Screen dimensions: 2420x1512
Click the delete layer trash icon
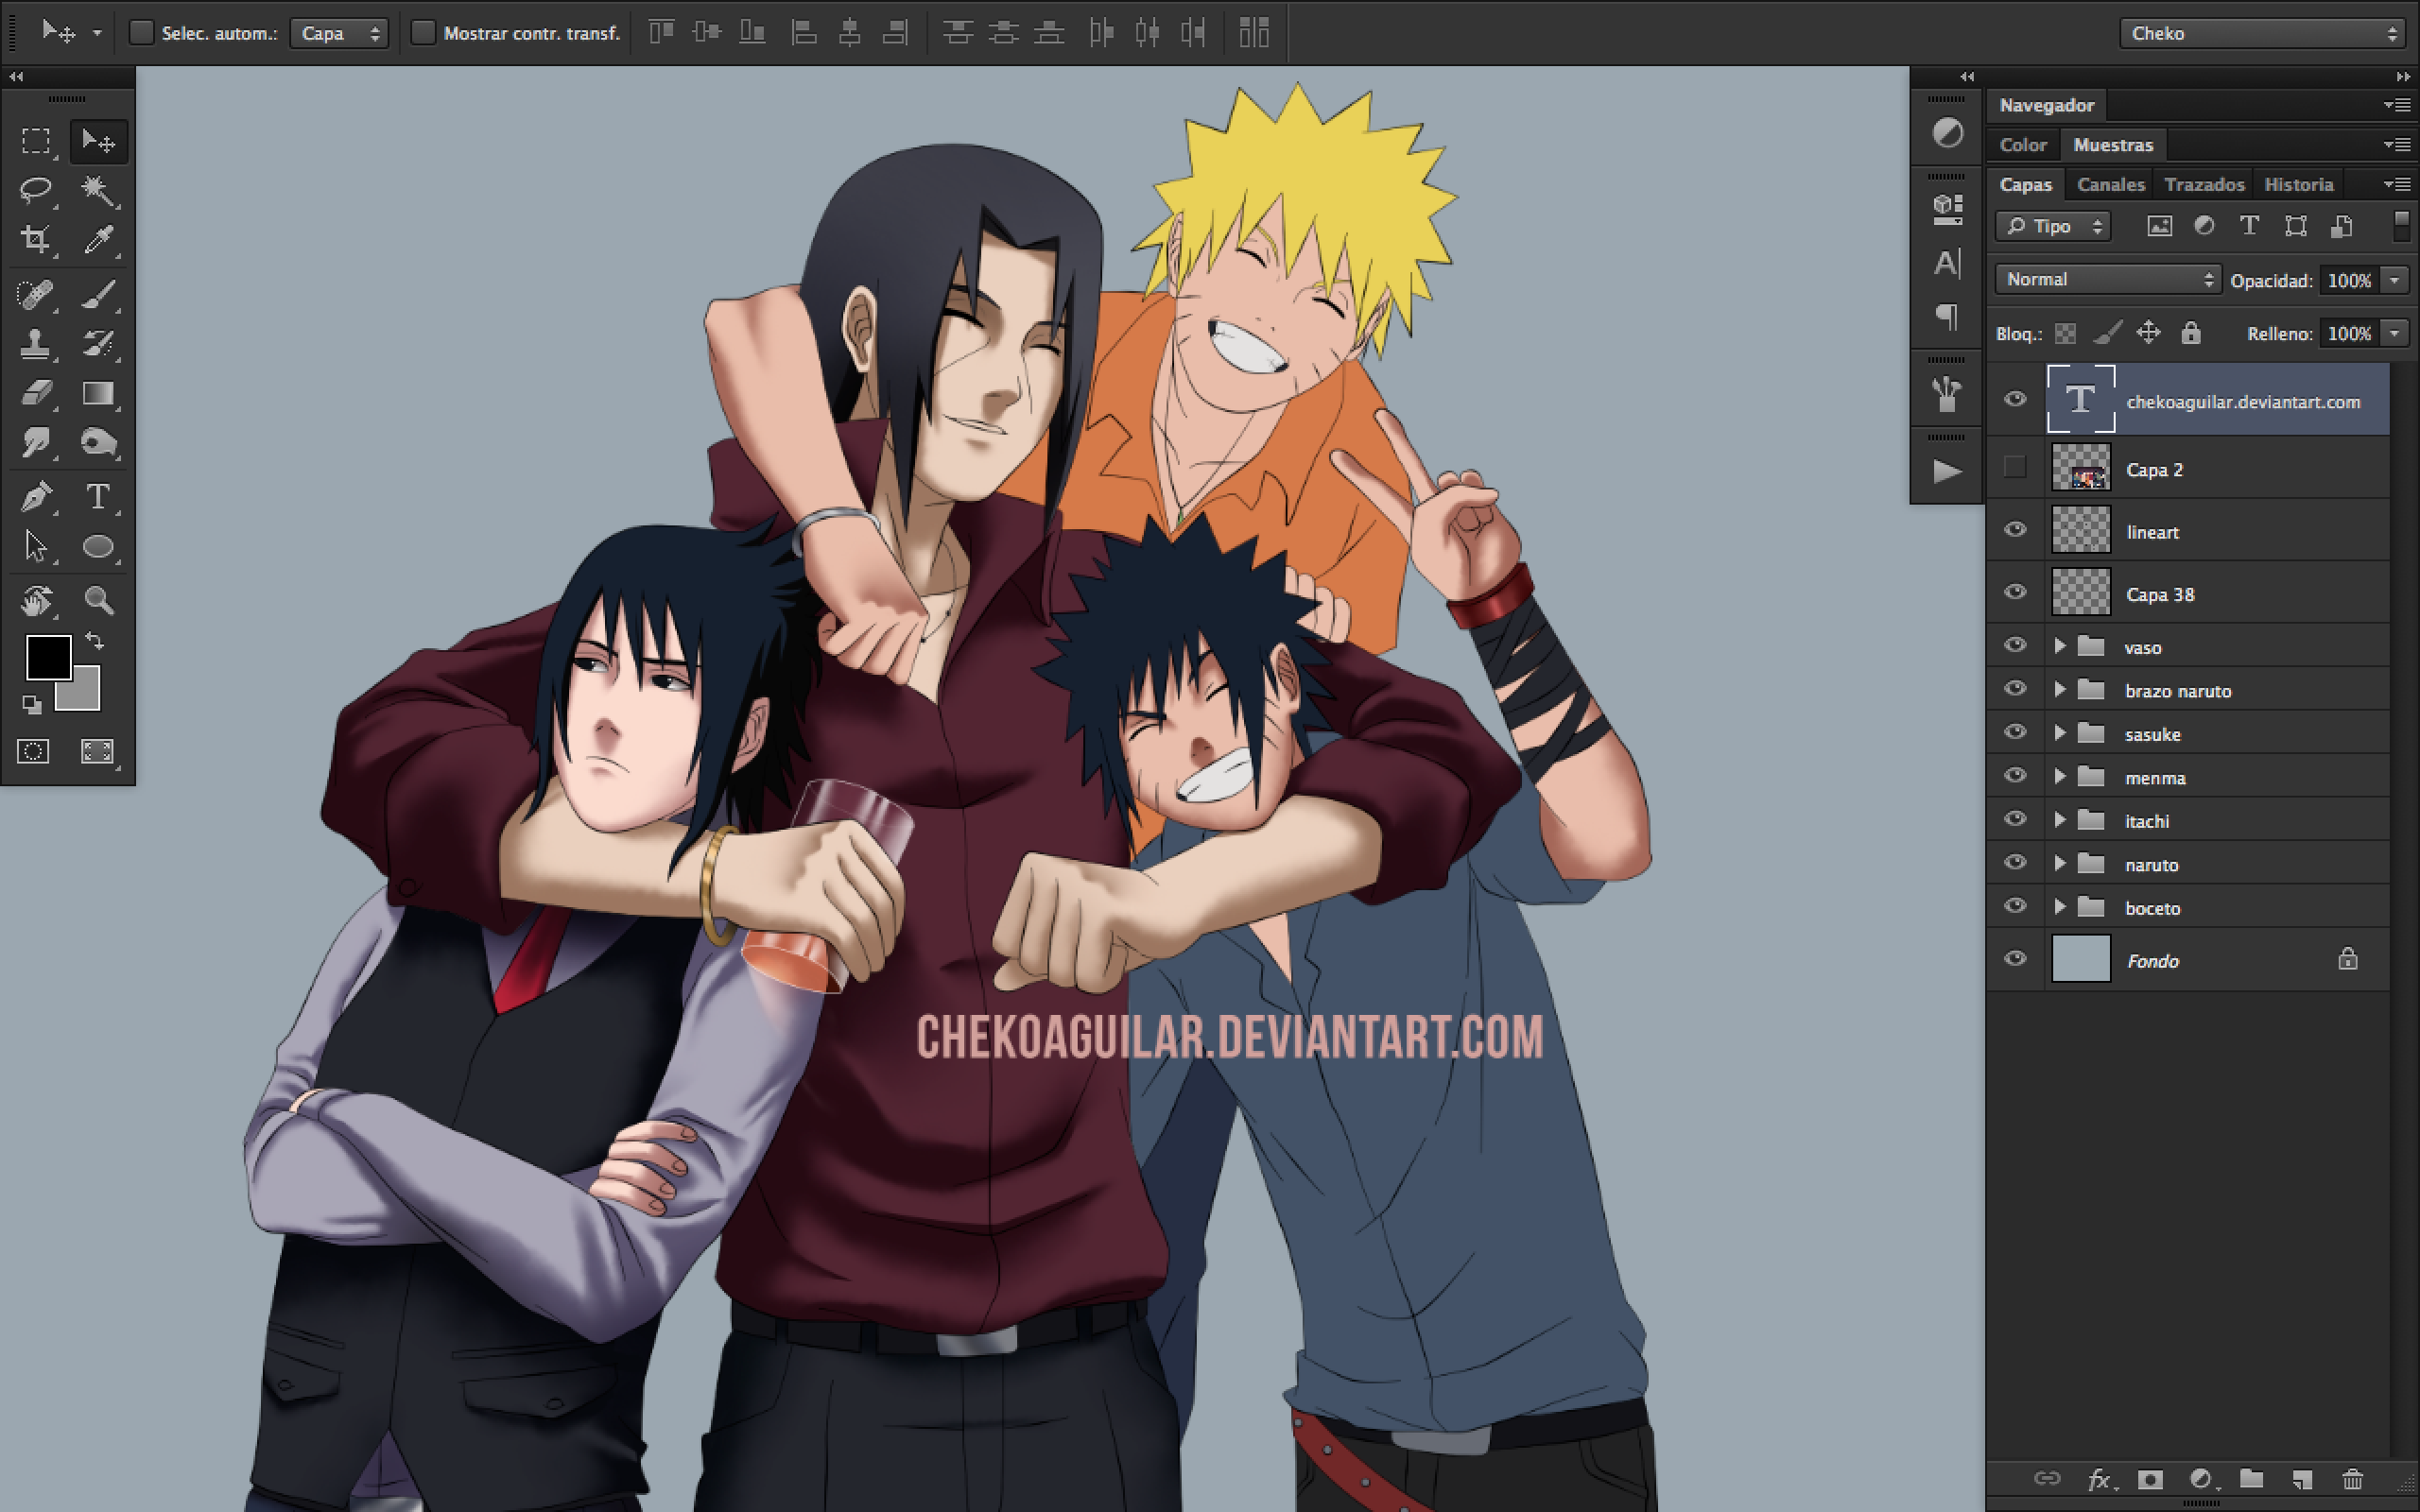click(x=2352, y=1479)
